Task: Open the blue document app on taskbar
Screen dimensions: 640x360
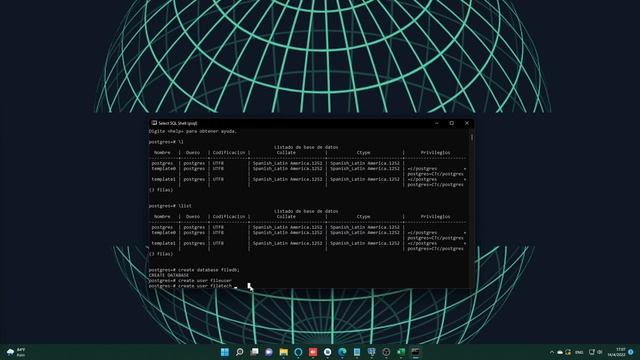Action: tap(357, 352)
